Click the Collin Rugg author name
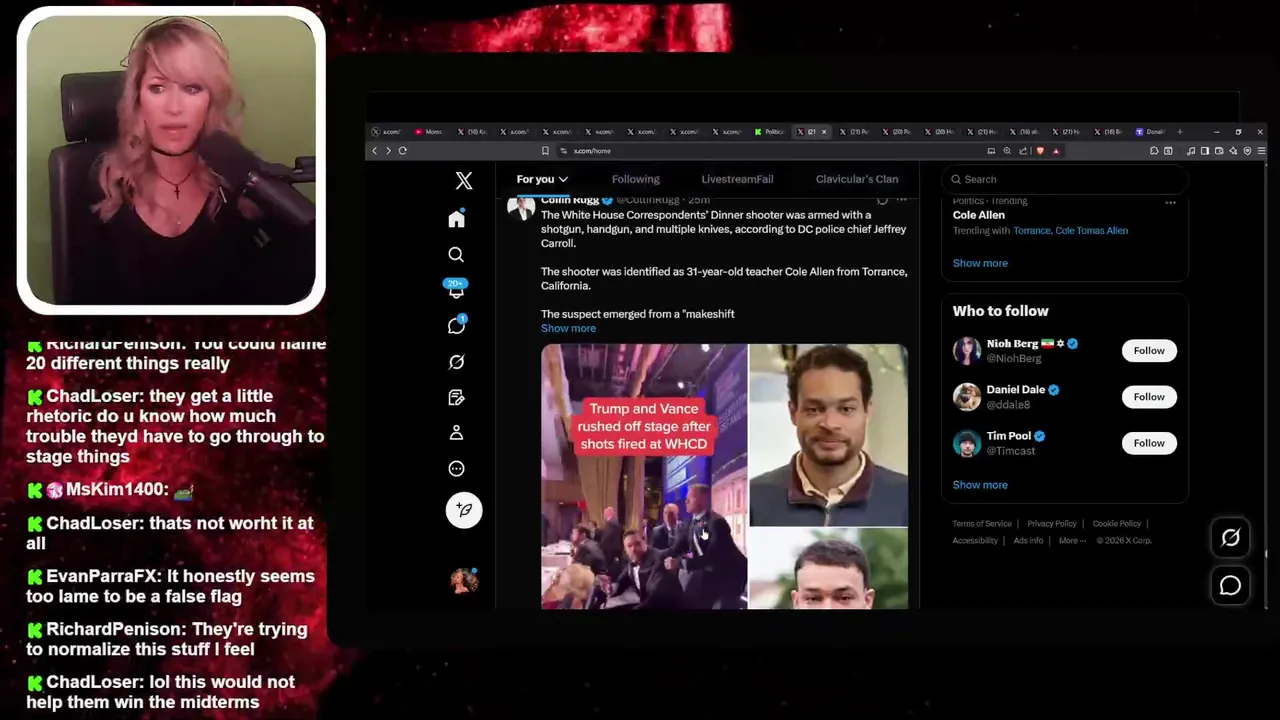Screen dimensions: 1280x720 [570, 200]
